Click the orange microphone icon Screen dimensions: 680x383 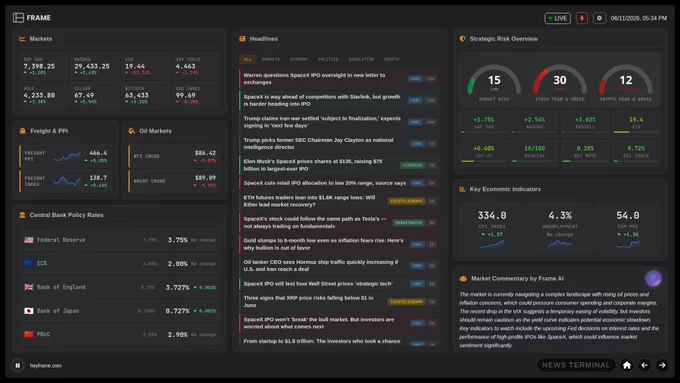pos(582,18)
